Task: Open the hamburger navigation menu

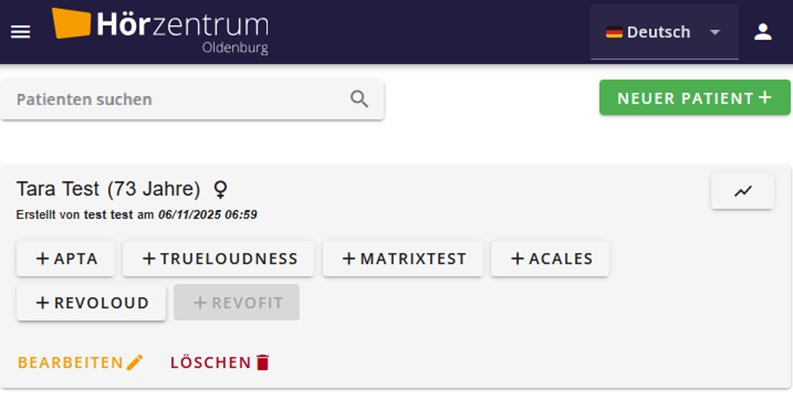Action: click(20, 32)
